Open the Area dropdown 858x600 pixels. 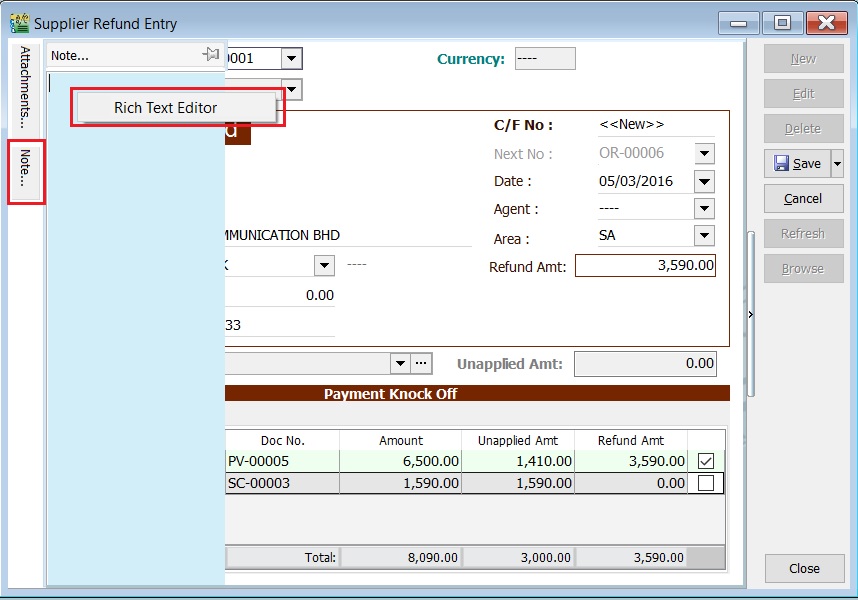click(704, 236)
